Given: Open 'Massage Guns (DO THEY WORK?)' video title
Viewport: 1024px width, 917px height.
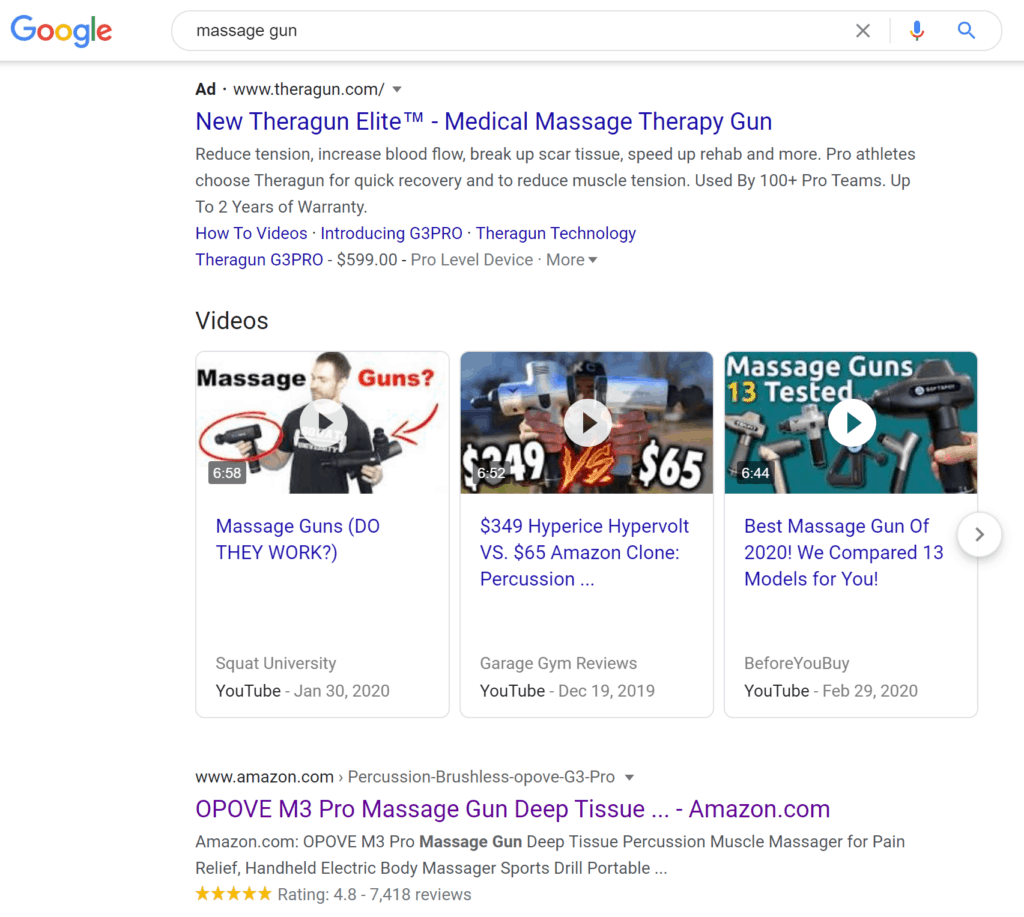Looking at the screenshot, I should click(x=298, y=539).
